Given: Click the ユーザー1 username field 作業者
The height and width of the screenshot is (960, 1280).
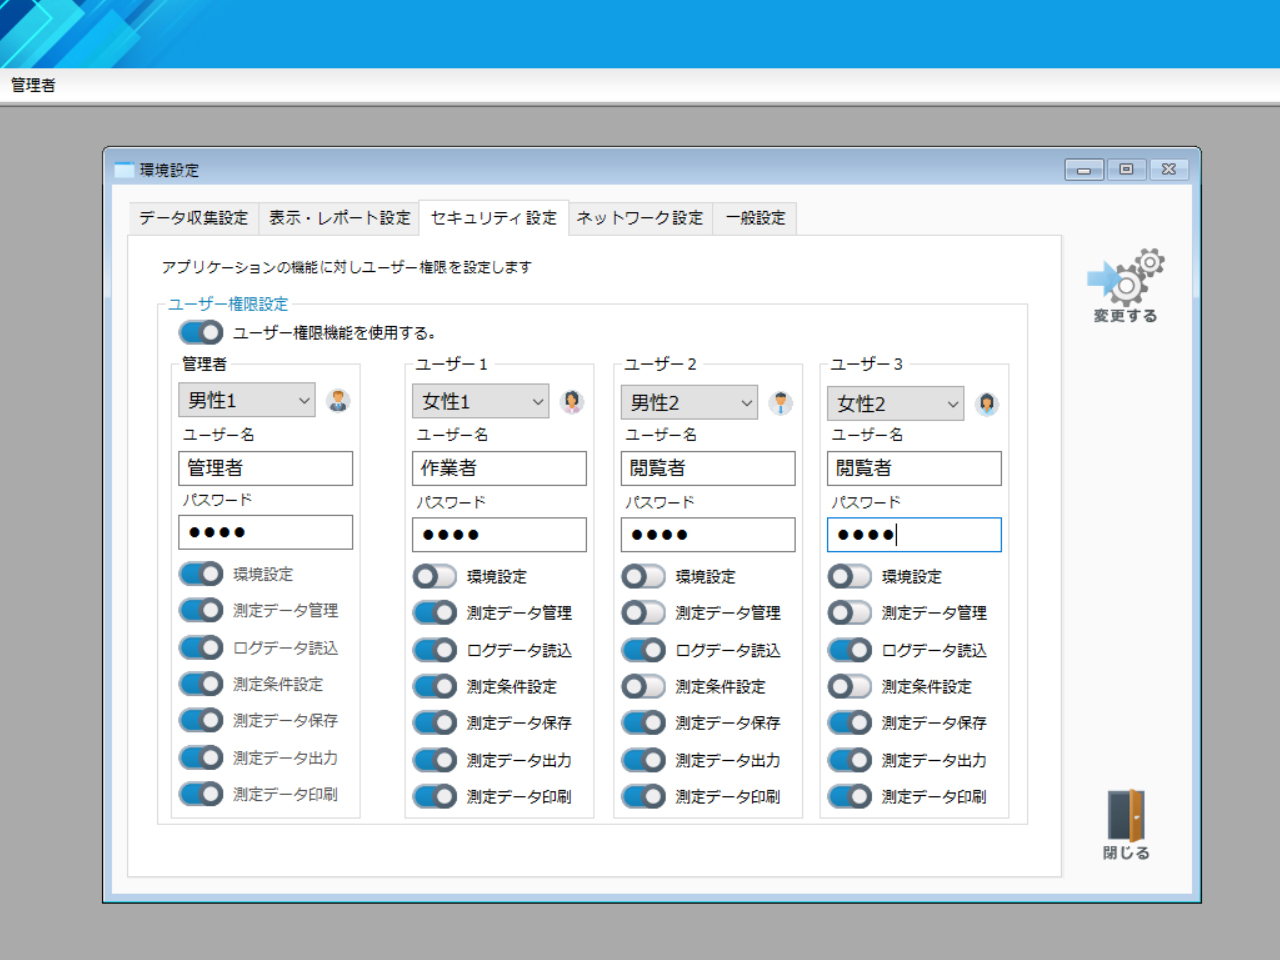Looking at the screenshot, I should click(499, 468).
